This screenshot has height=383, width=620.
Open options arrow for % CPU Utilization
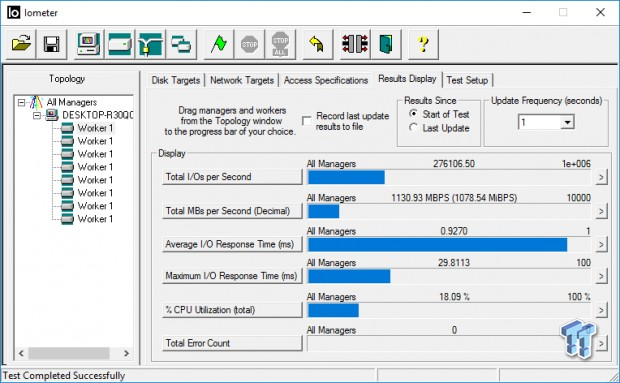coord(601,310)
